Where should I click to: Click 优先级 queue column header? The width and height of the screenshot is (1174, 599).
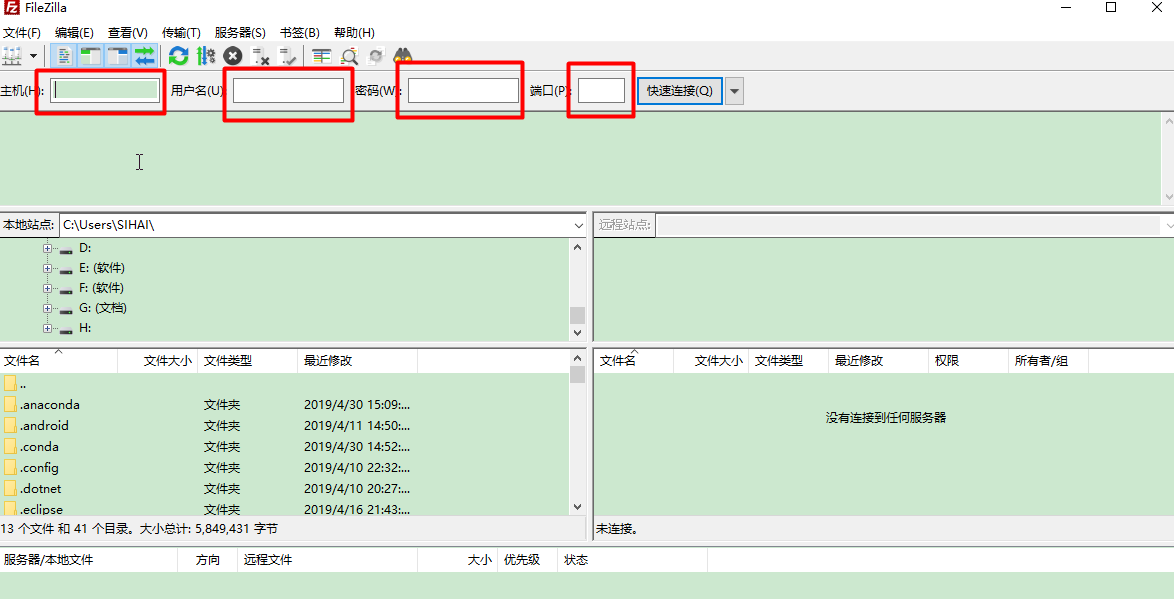click(x=528, y=560)
